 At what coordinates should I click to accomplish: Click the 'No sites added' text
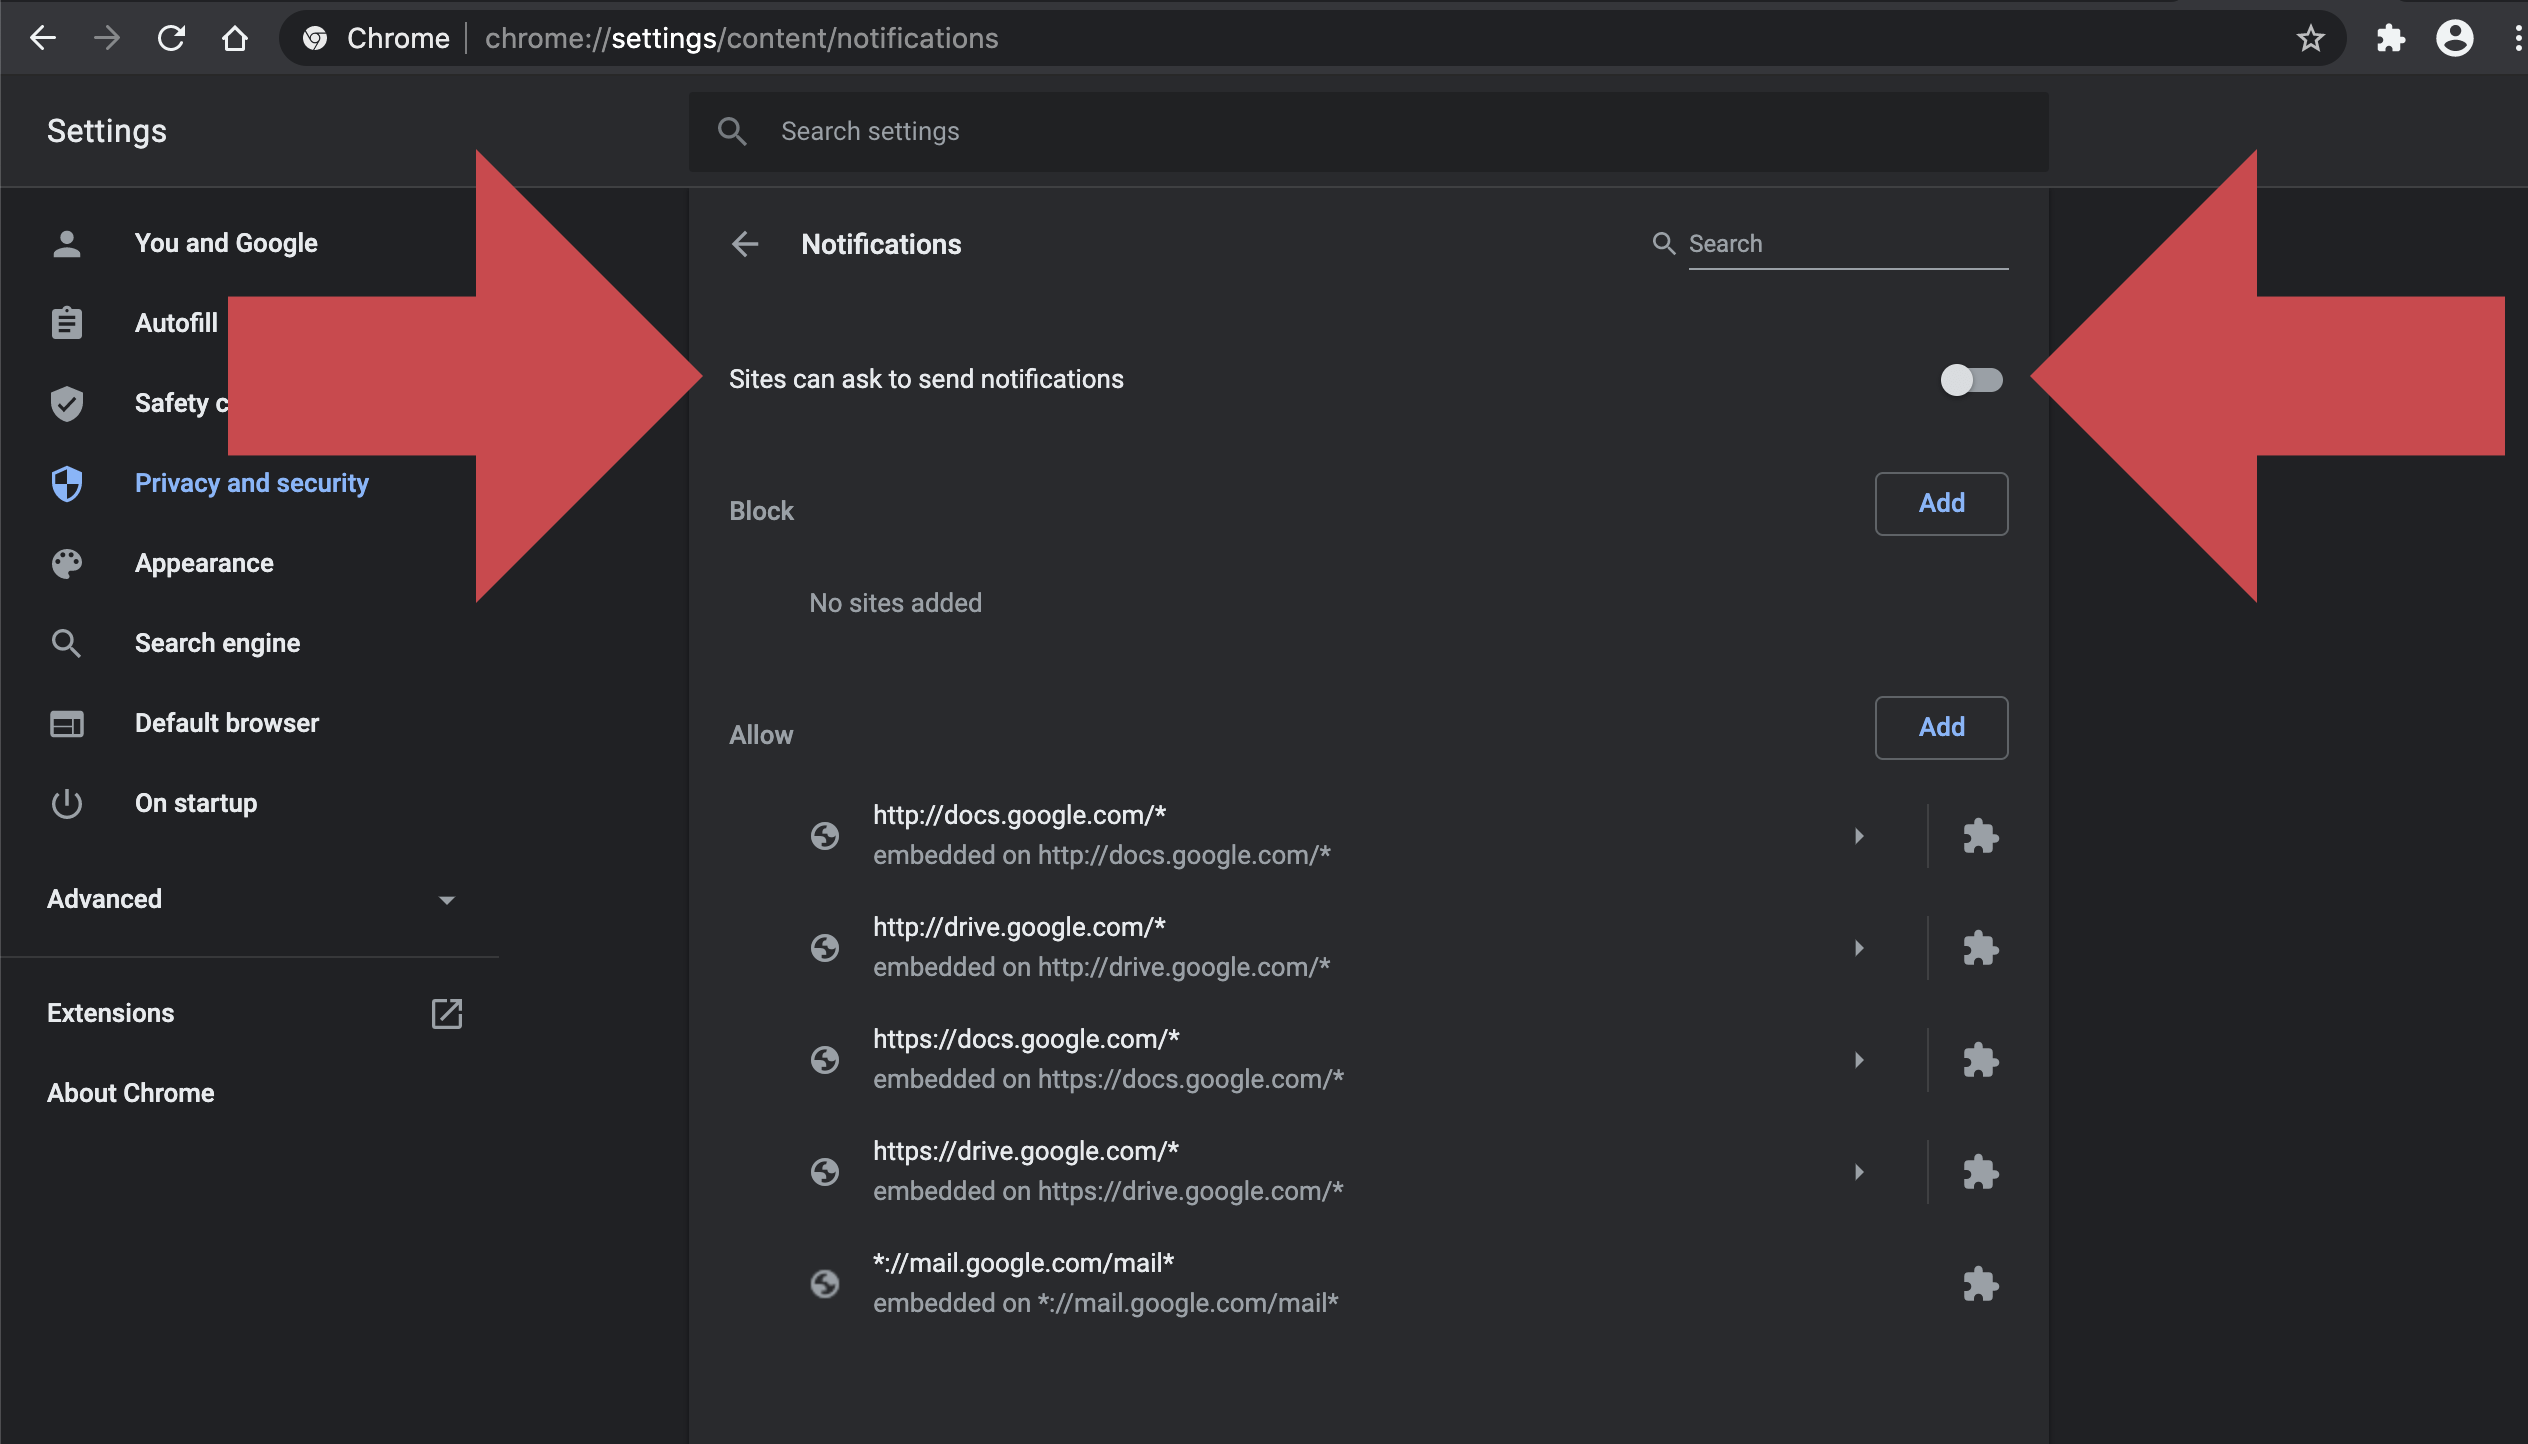point(895,603)
